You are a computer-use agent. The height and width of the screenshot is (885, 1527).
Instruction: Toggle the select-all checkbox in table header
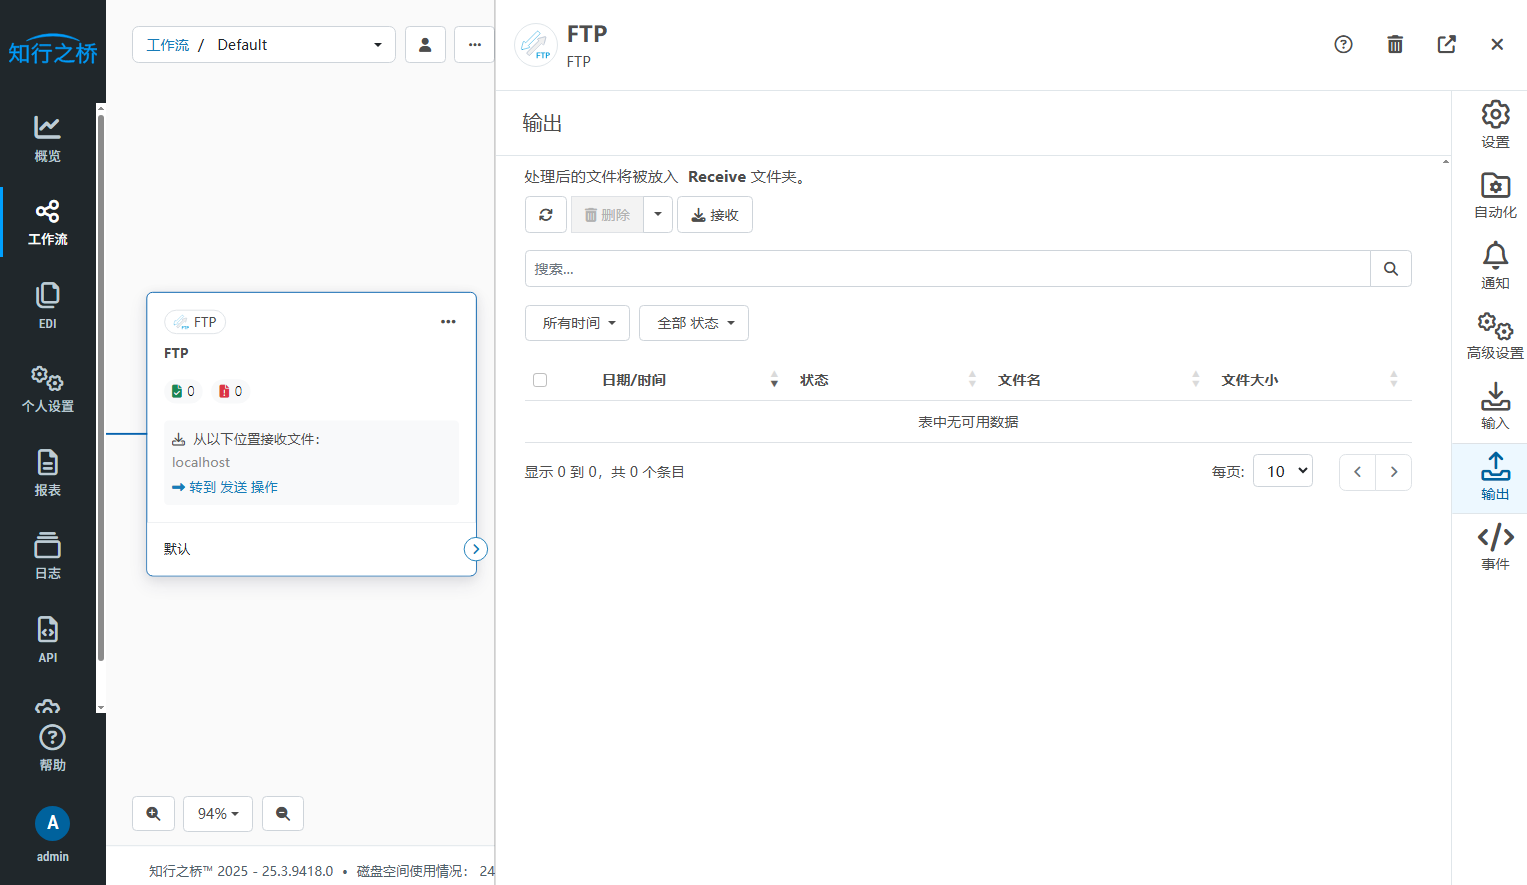click(540, 380)
